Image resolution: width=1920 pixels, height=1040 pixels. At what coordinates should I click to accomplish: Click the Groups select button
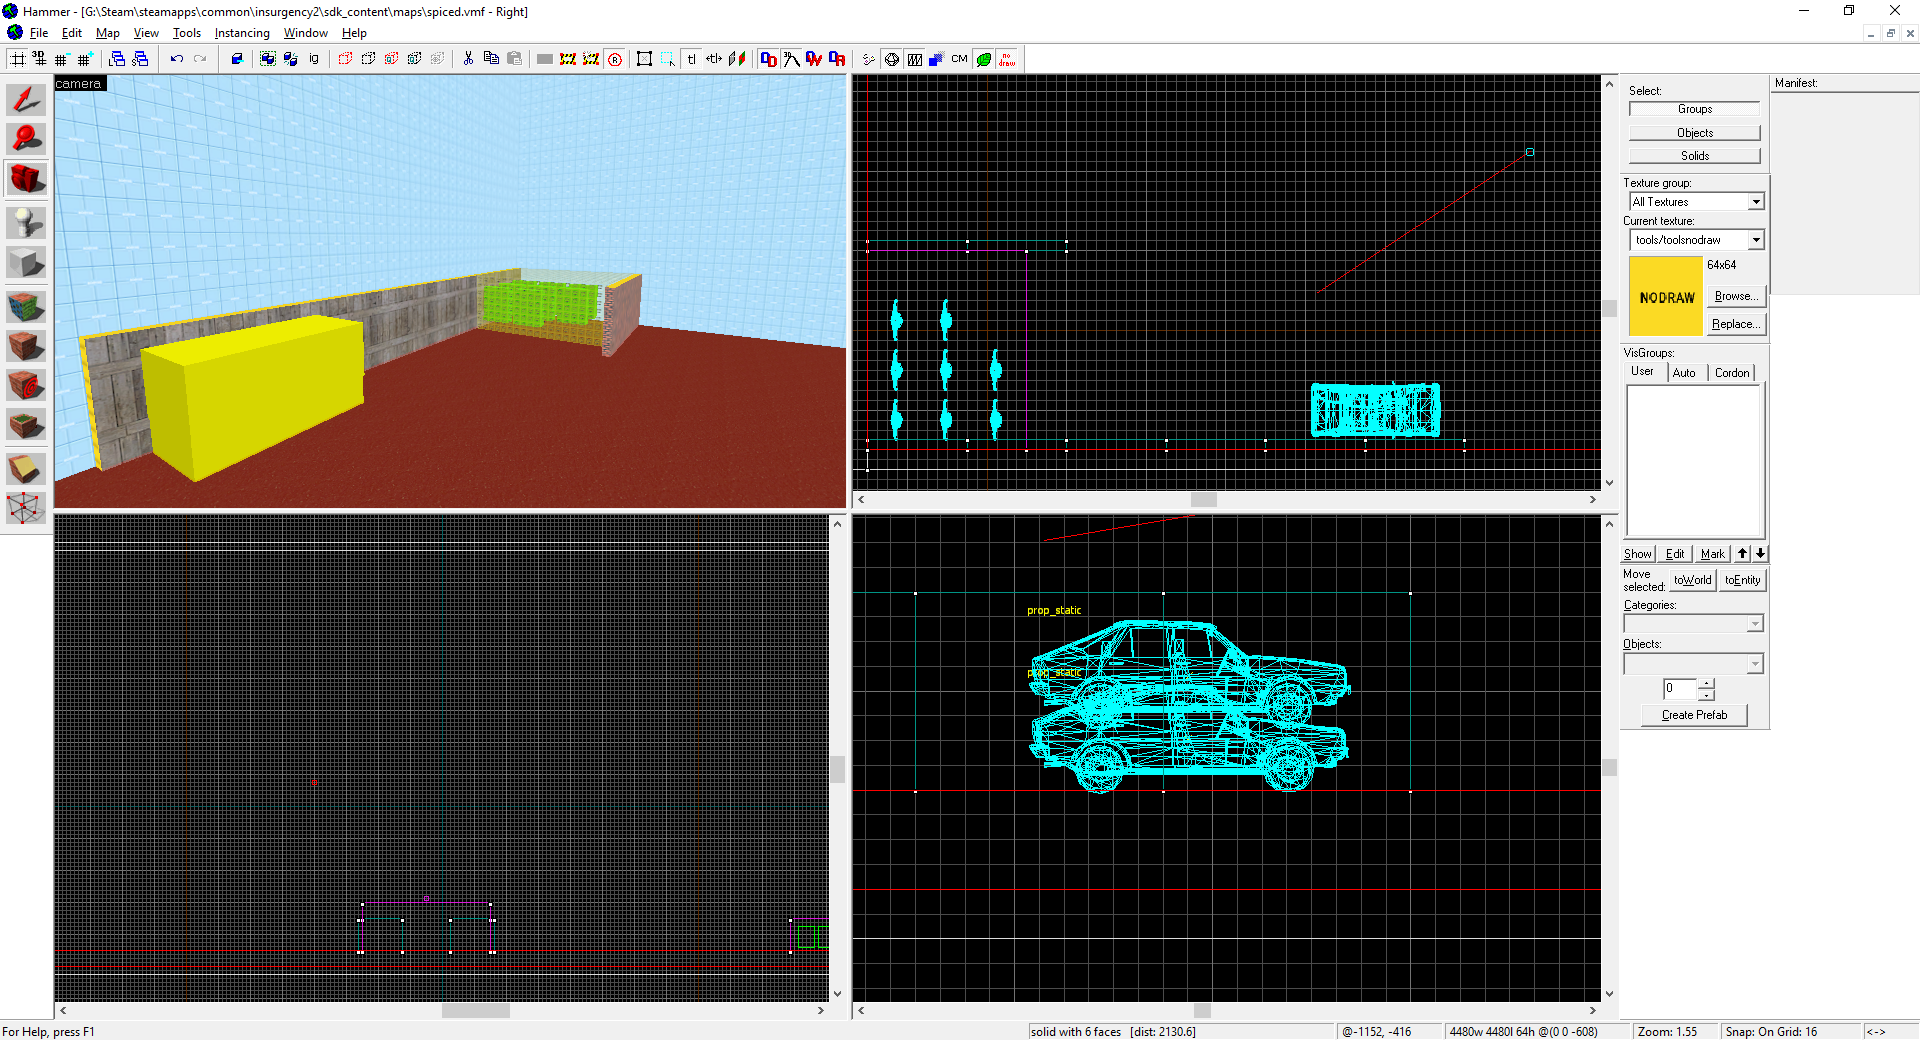1694,109
